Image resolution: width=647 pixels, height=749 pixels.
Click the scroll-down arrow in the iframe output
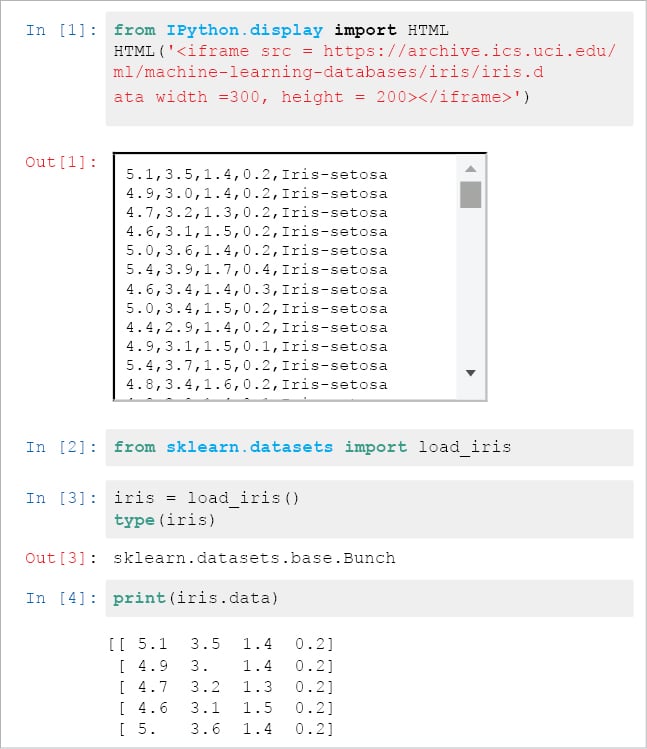(470, 373)
